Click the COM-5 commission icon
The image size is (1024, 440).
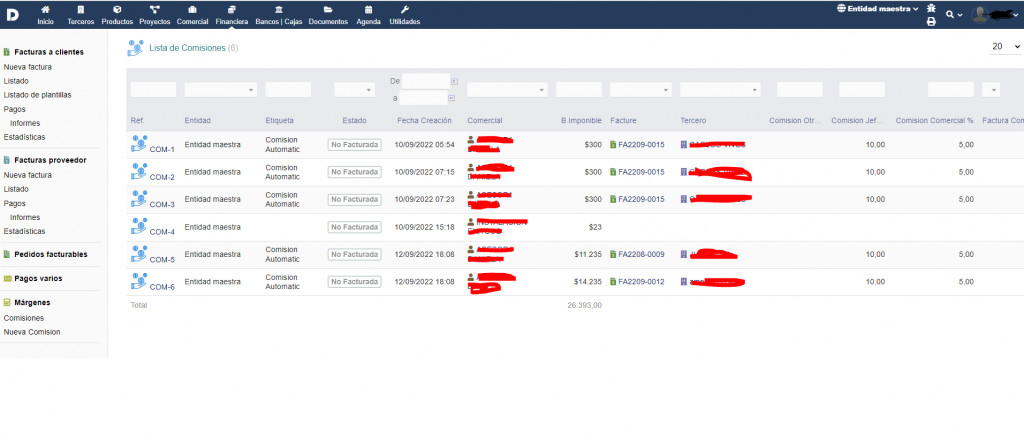click(x=139, y=253)
